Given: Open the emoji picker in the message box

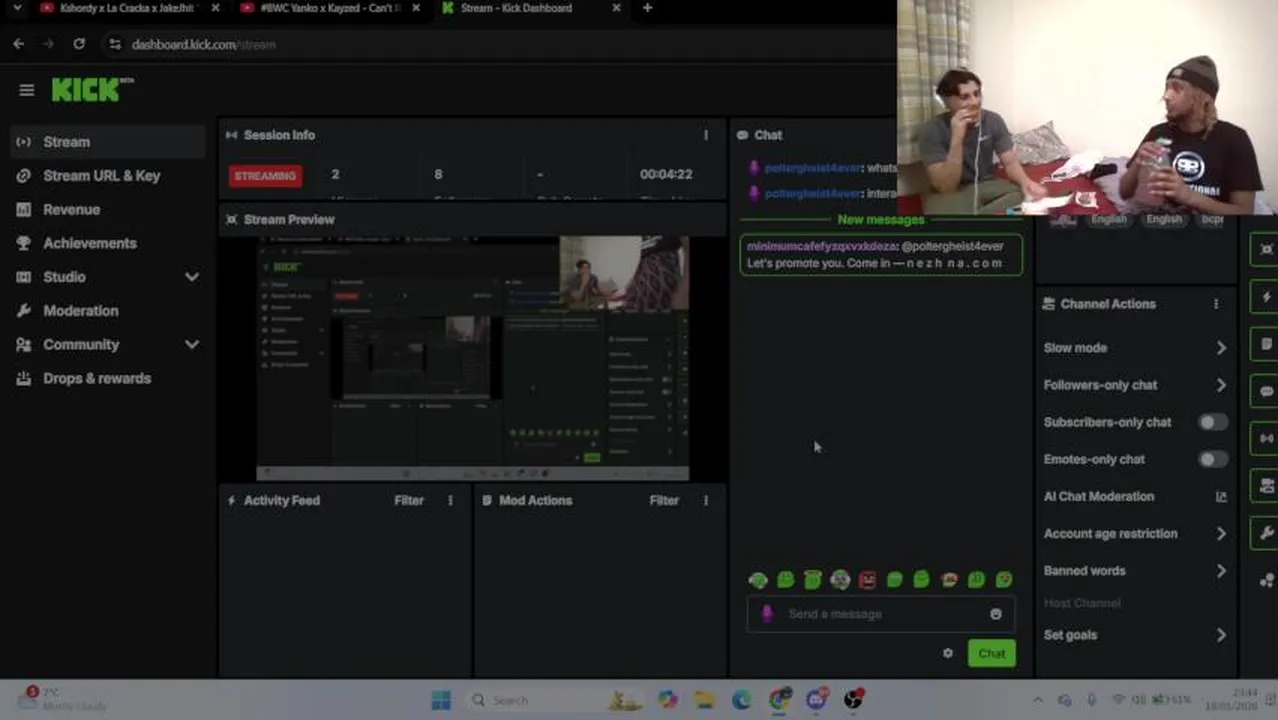Looking at the screenshot, I should 996,614.
